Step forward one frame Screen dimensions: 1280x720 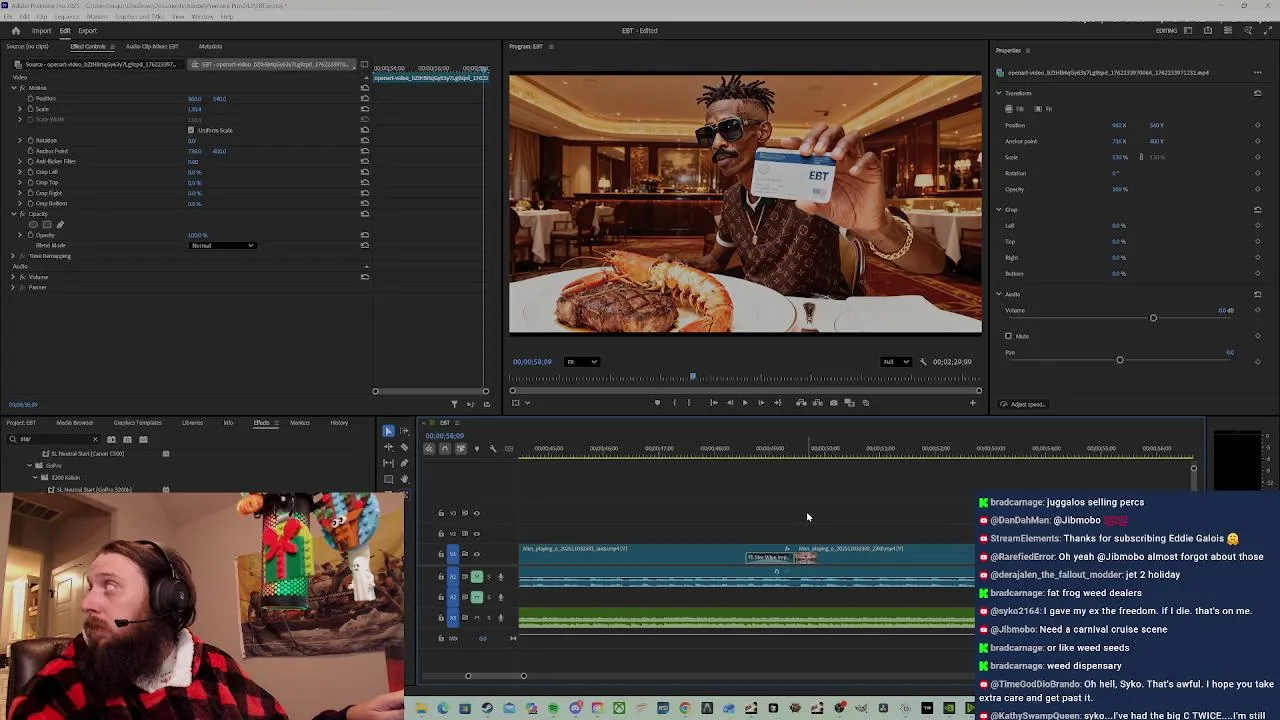tap(760, 403)
